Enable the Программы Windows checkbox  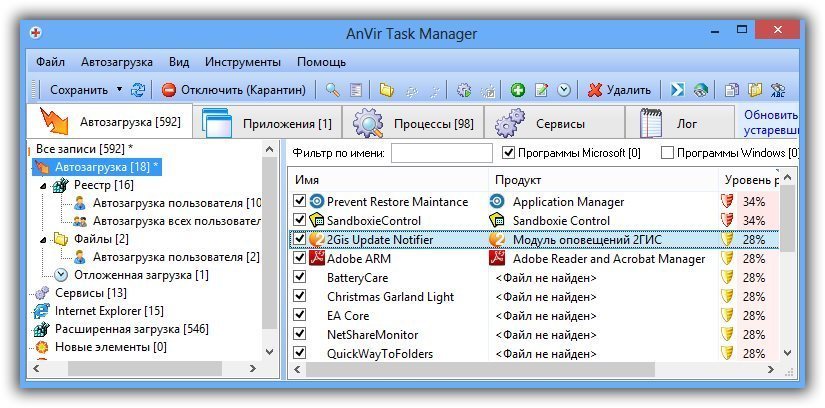click(667, 153)
